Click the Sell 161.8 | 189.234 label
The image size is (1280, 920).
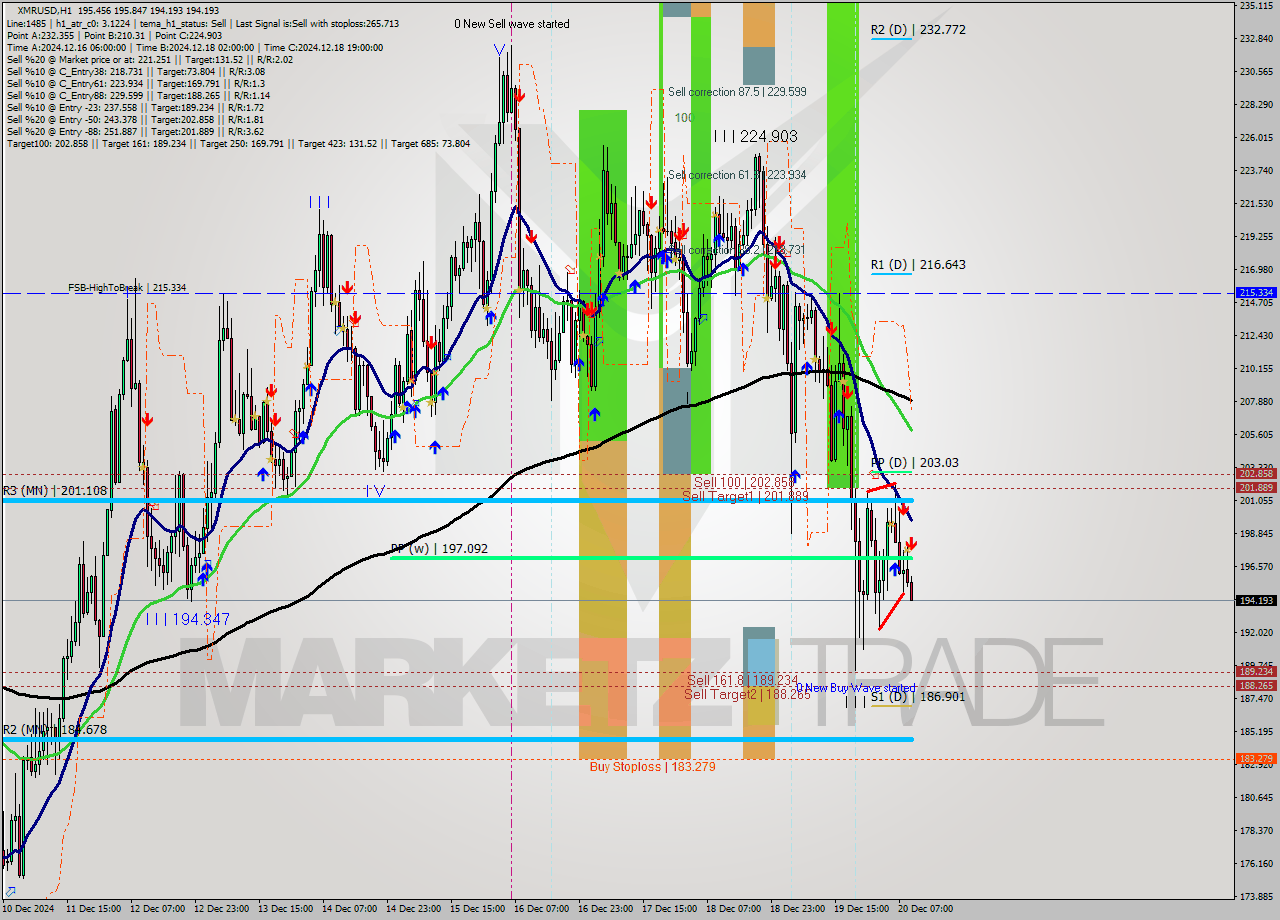click(742, 680)
